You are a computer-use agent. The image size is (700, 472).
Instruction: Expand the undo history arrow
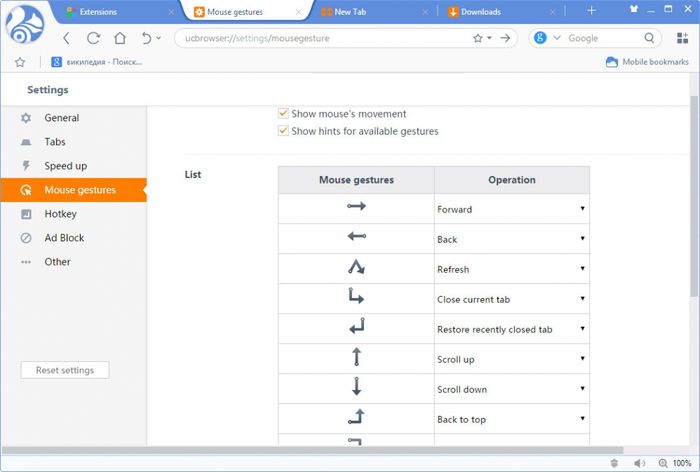(158, 38)
